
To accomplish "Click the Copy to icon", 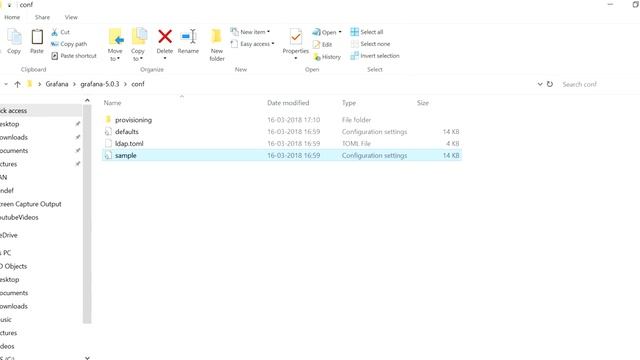I will pyautogui.click(x=139, y=37).
